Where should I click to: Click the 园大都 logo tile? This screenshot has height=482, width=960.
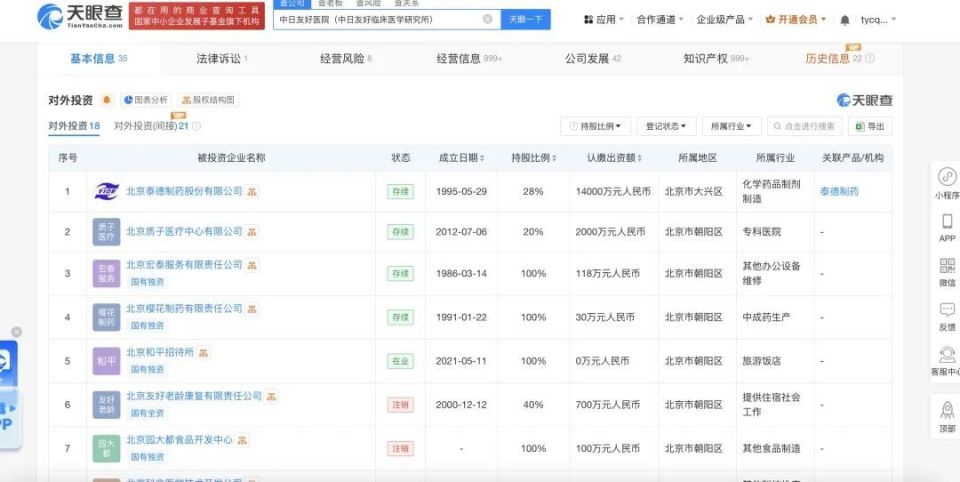(107, 448)
